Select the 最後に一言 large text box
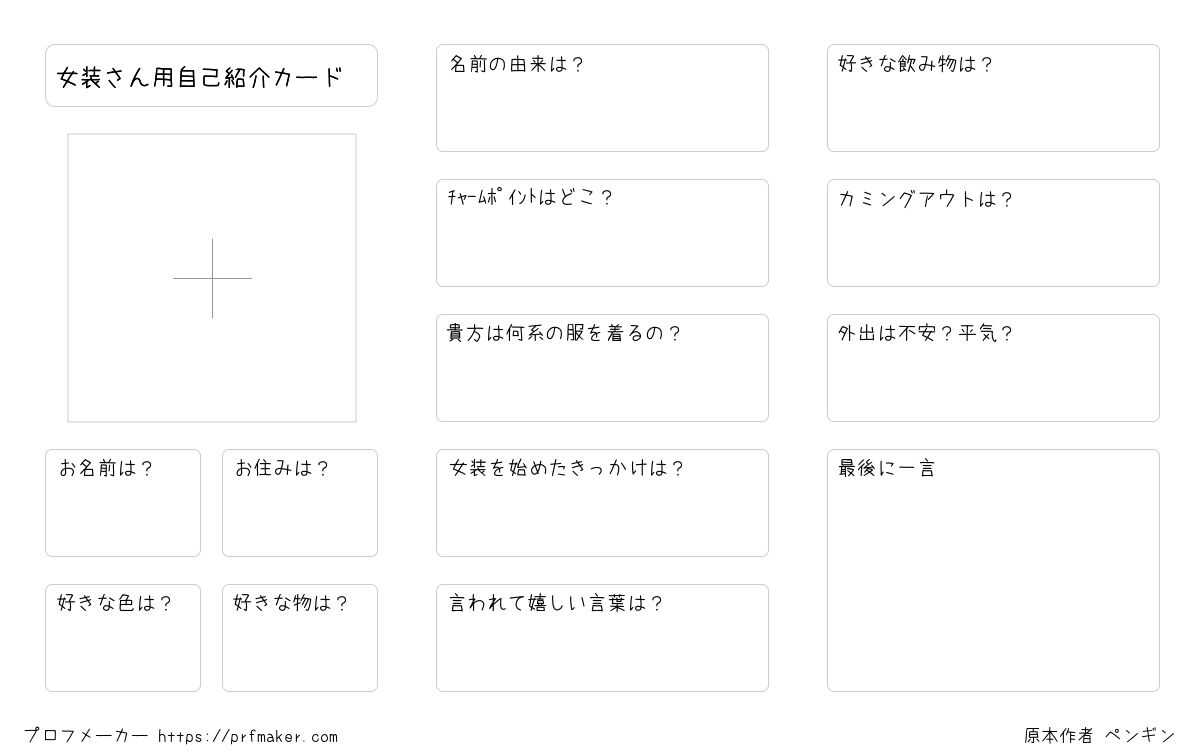The width and height of the screenshot is (1200, 750). [x=993, y=570]
